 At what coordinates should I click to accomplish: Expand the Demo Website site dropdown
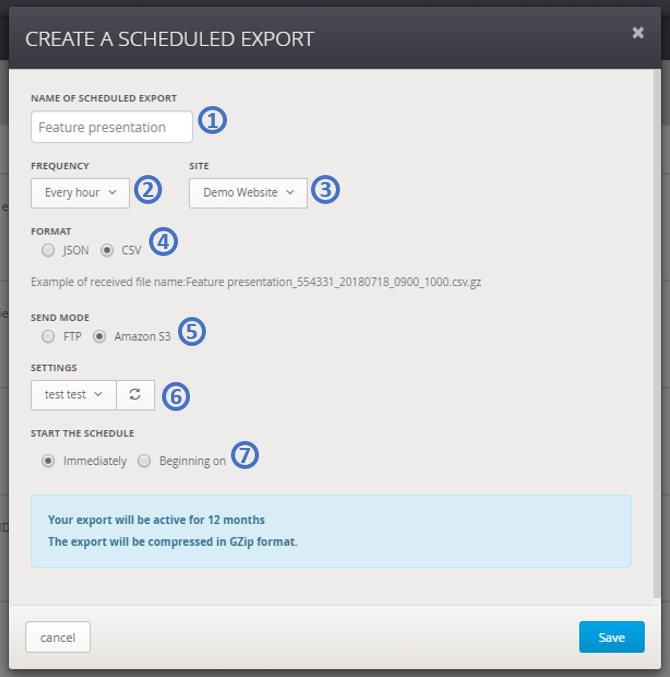(x=248, y=192)
